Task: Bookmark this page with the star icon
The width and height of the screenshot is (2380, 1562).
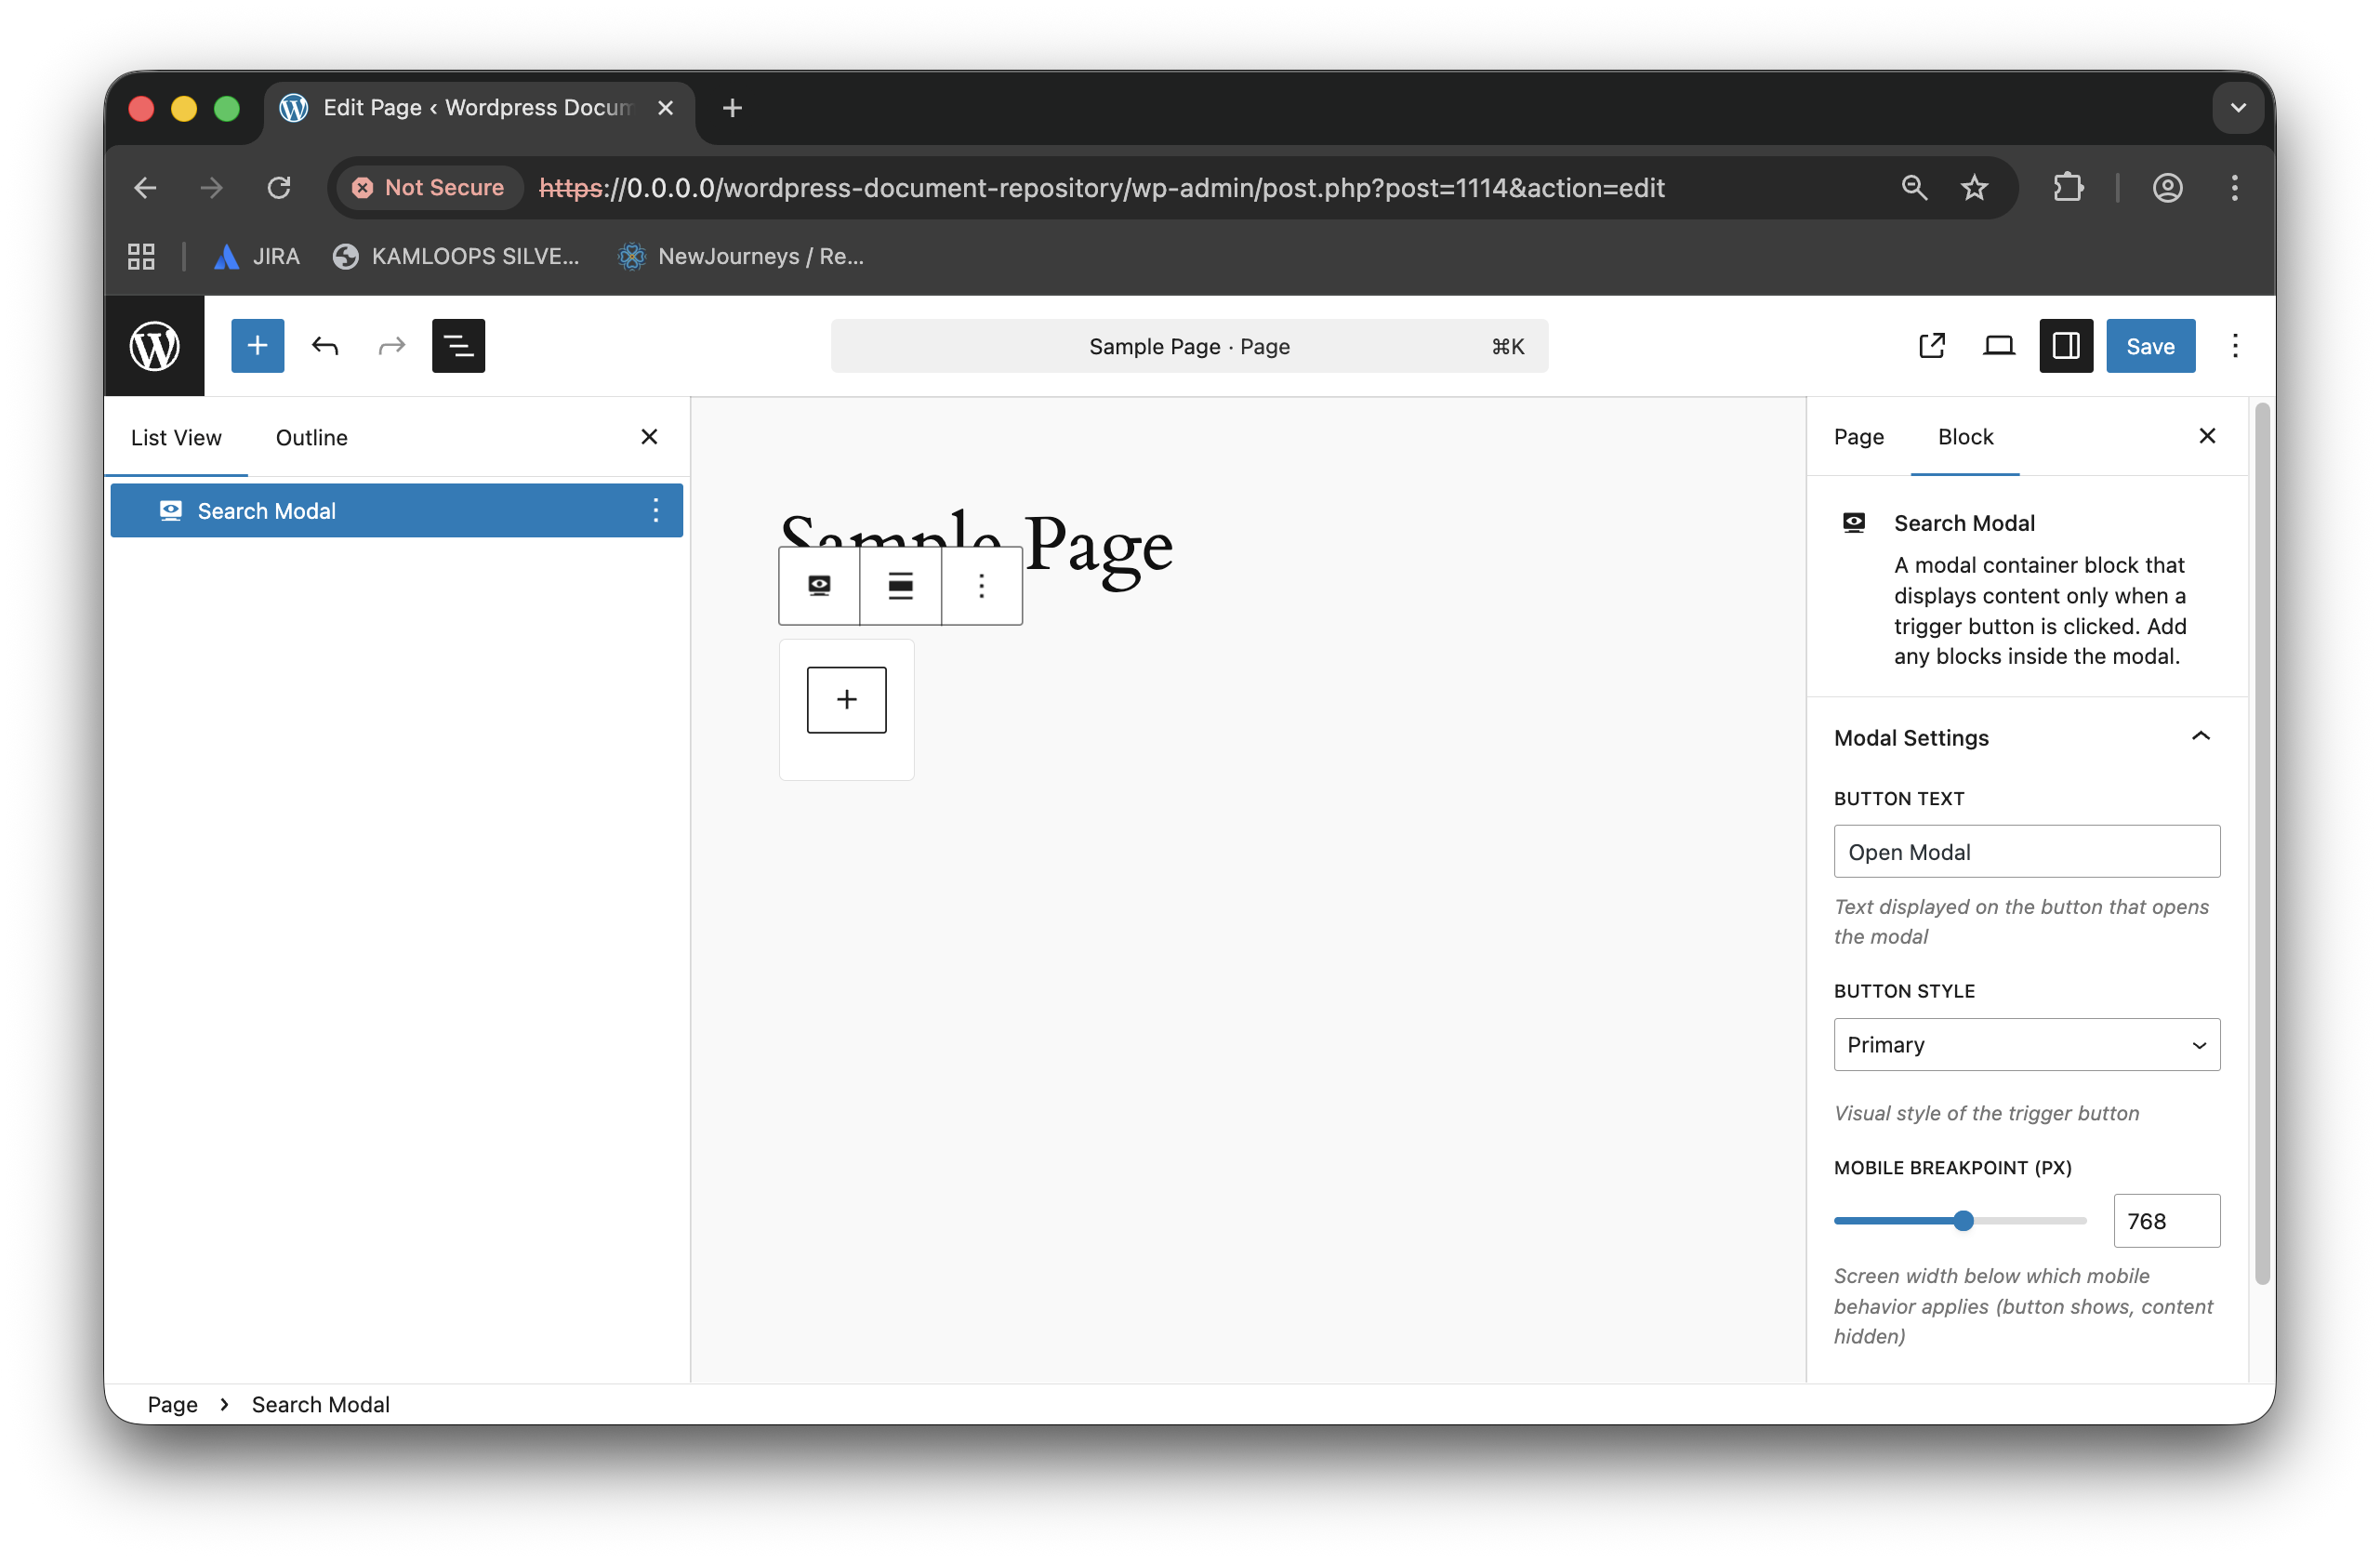Action: coord(1973,188)
